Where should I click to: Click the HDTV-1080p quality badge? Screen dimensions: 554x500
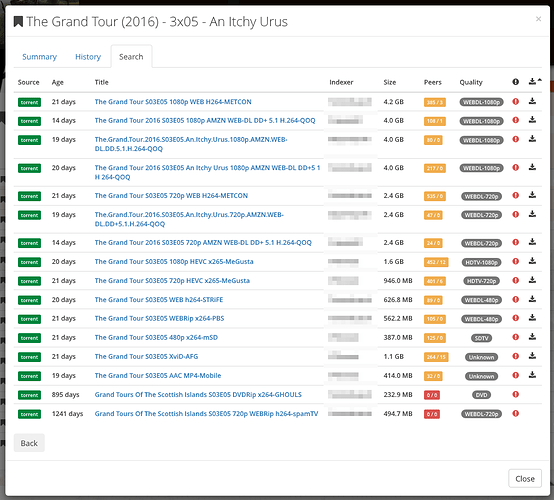point(481,262)
